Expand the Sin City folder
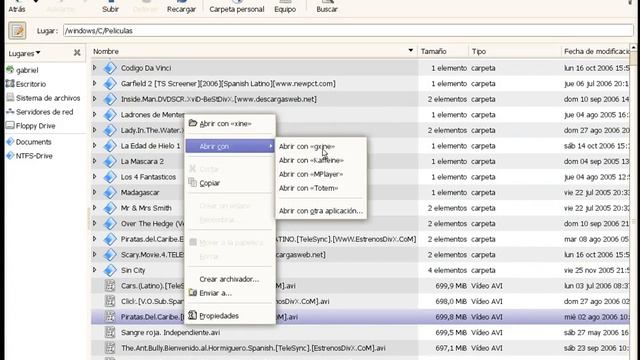Image resolution: width=640 pixels, height=360 pixels. coord(95,270)
